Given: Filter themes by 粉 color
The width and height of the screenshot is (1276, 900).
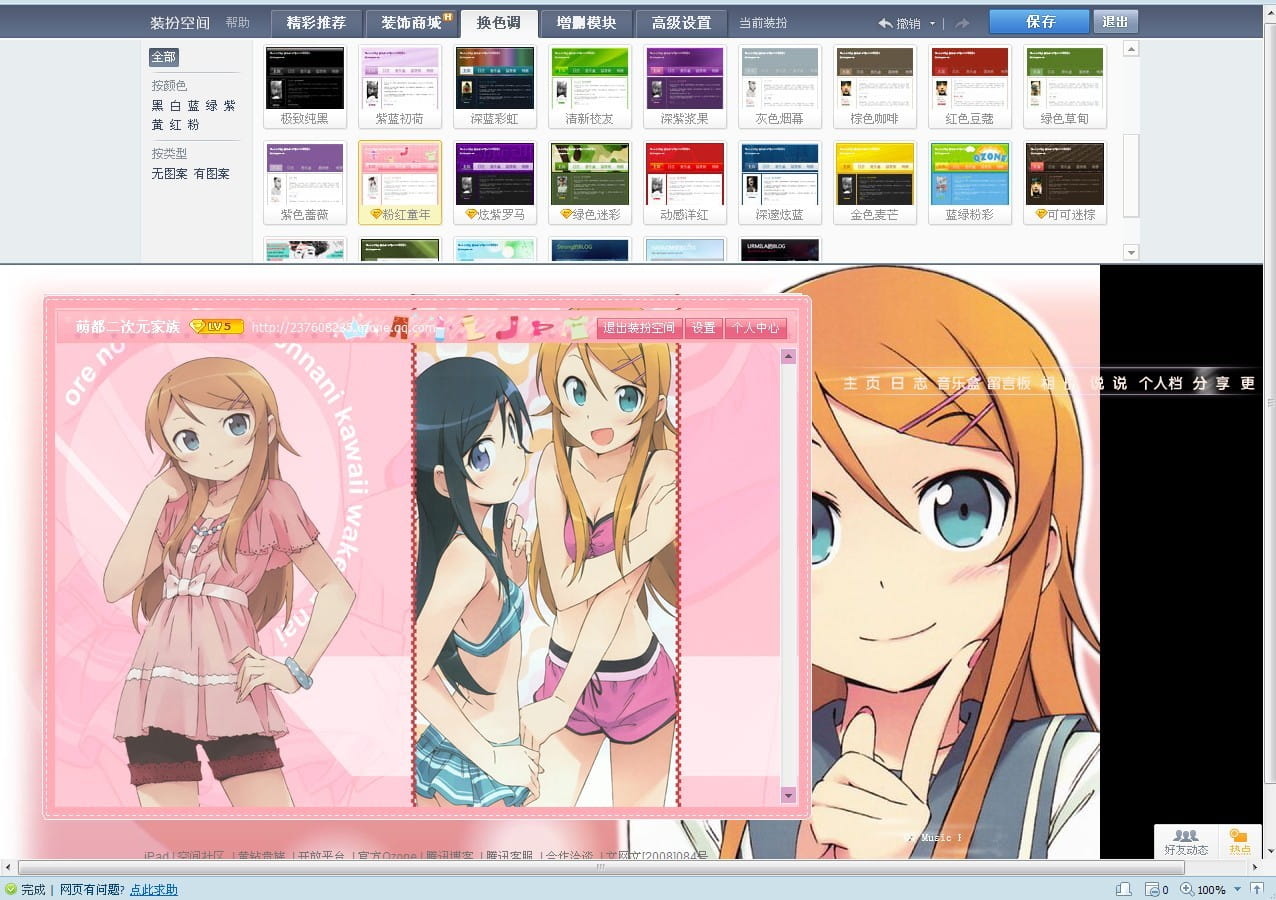Looking at the screenshot, I should click(194, 125).
